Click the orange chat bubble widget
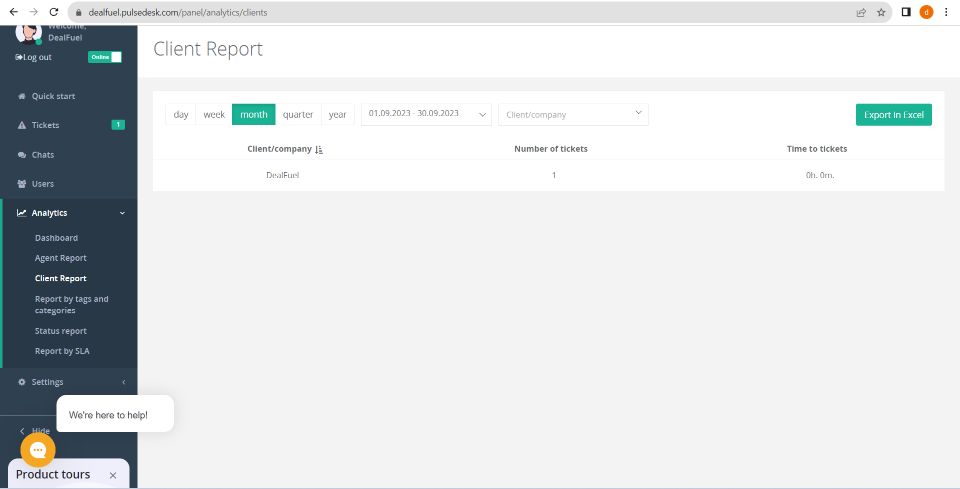This screenshot has height=489, width=960. pyautogui.click(x=38, y=450)
